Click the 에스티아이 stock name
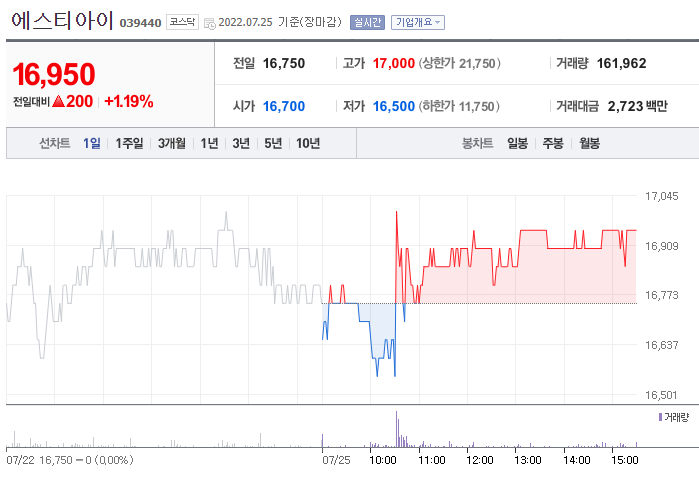699x478 pixels. click(62, 21)
